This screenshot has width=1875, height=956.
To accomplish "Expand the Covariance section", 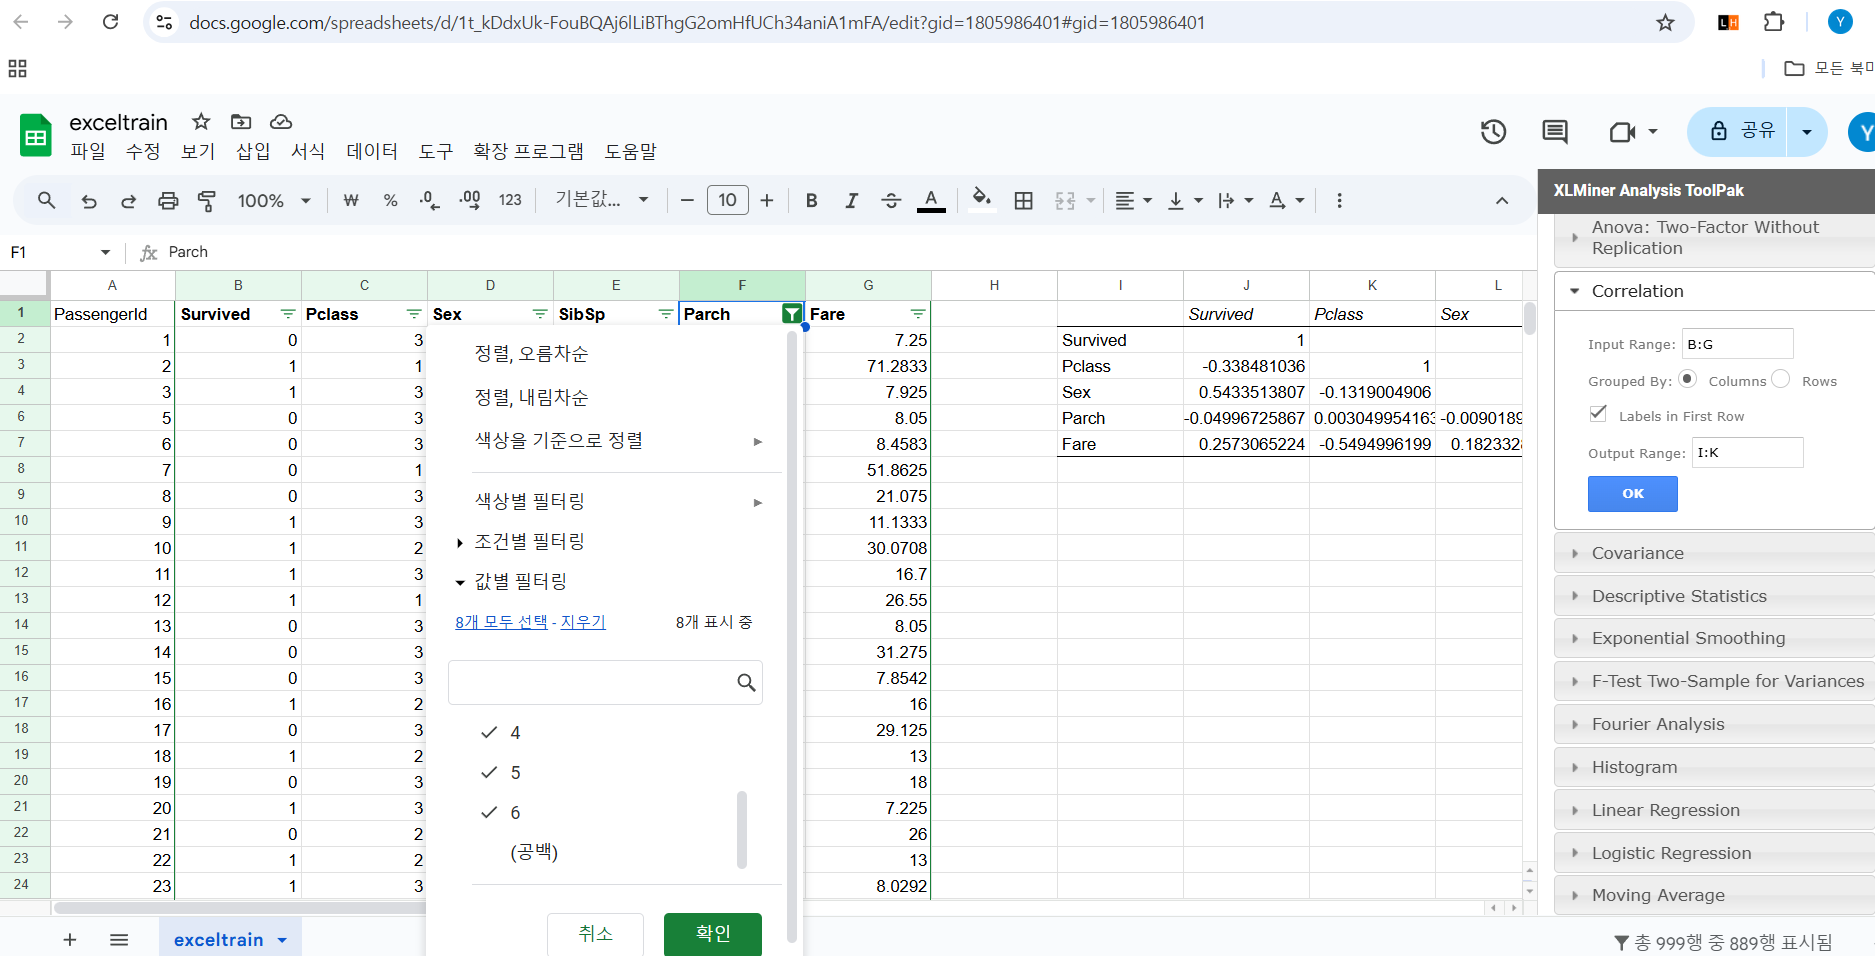I will [x=1714, y=553].
